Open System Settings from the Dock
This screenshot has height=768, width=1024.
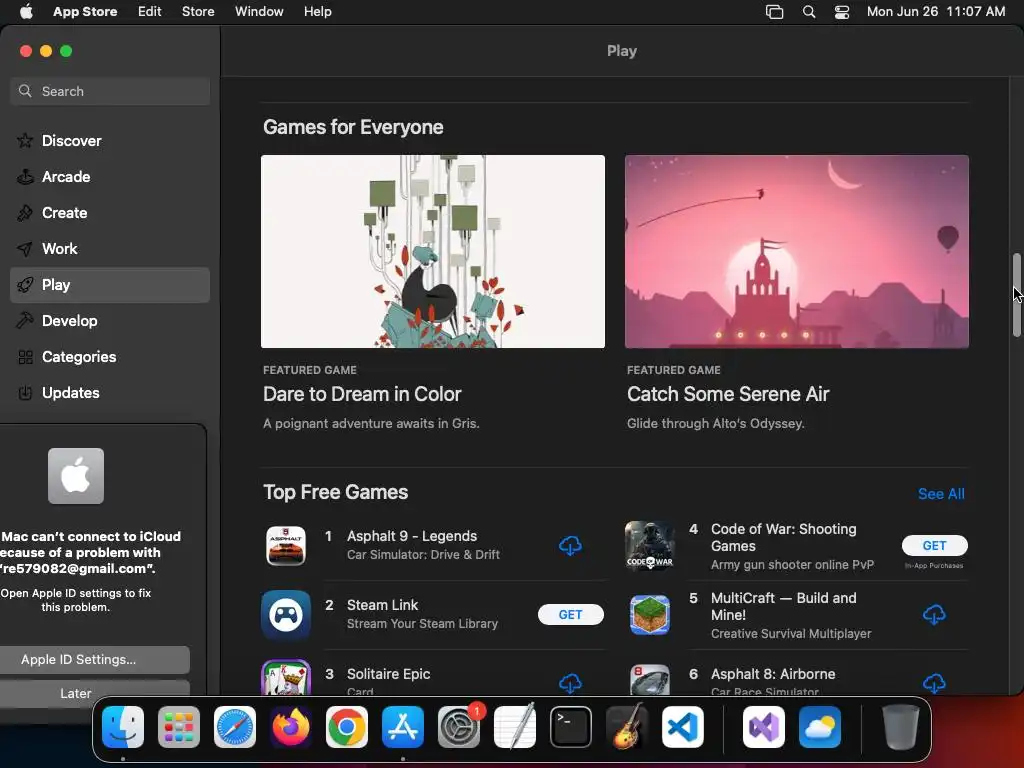pos(458,727)
